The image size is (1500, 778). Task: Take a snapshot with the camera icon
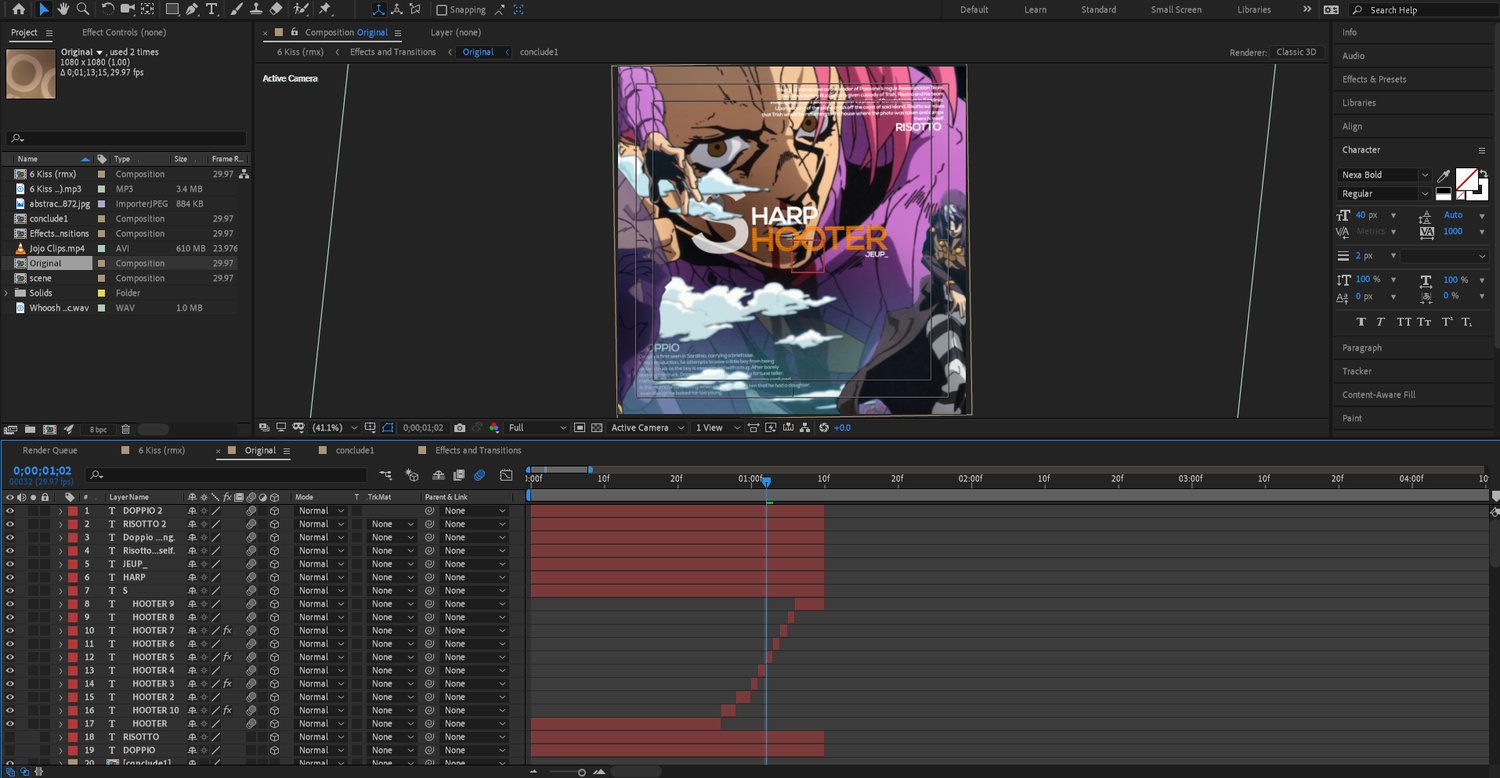pos(458,428)
